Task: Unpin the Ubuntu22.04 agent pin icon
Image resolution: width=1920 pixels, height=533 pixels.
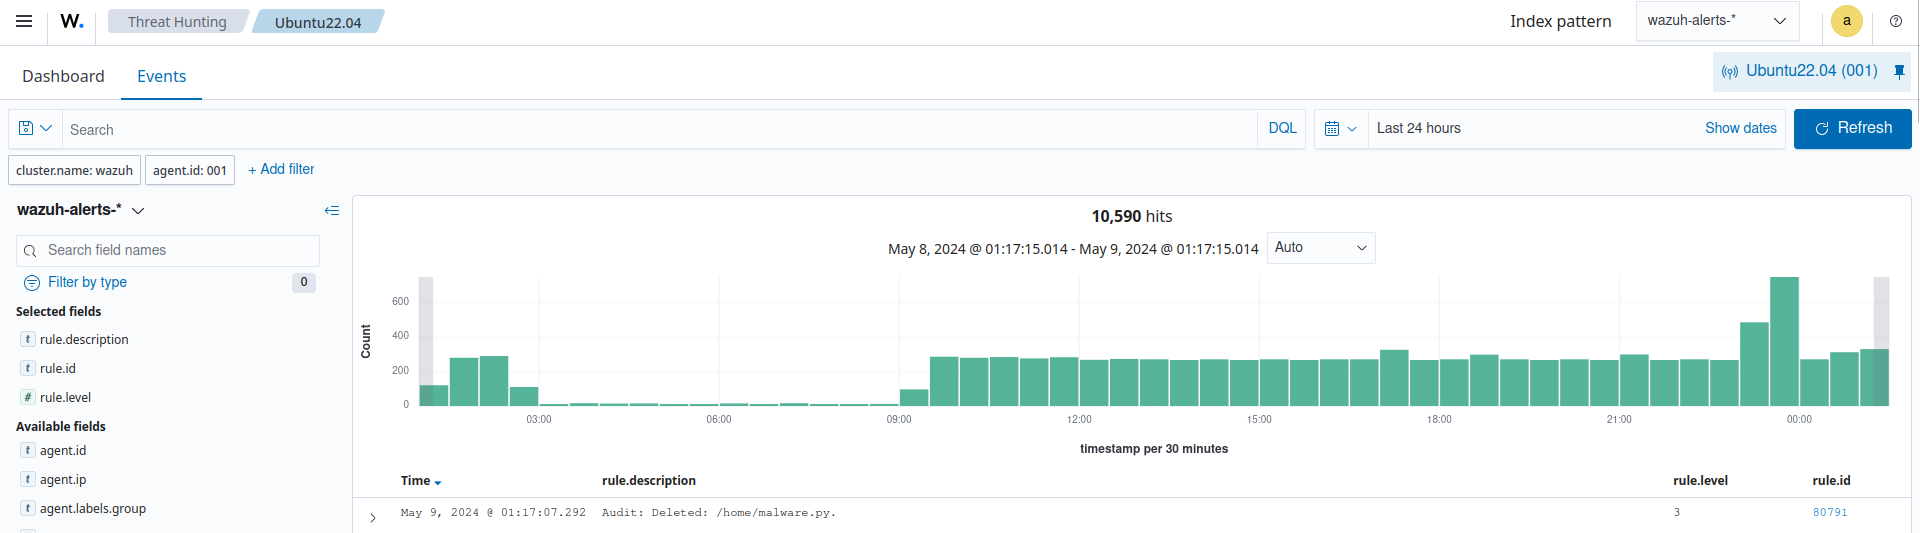Action: 1899,71
